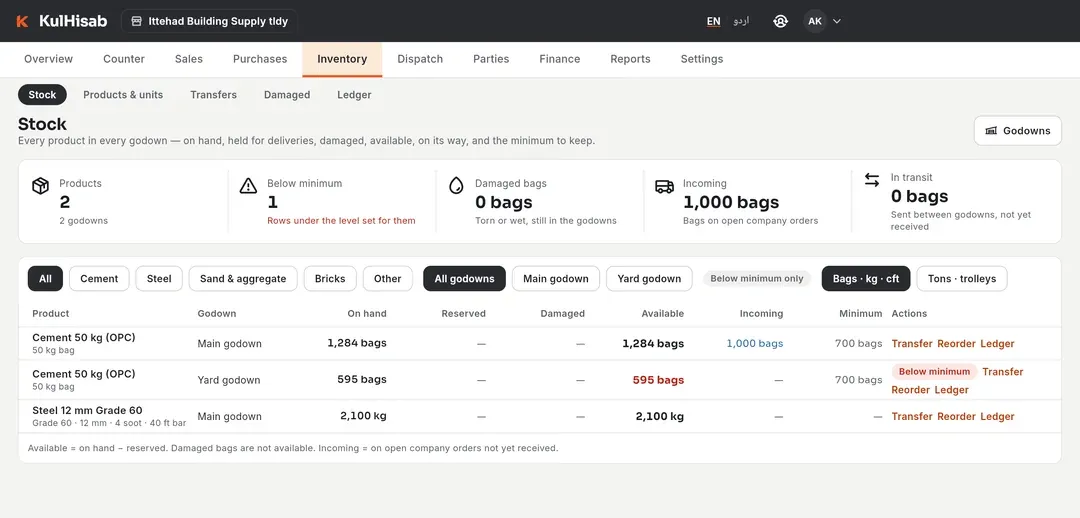Filter stock by Yard godown
This screenshot has height=518, width=1080.
pos(649,278)
